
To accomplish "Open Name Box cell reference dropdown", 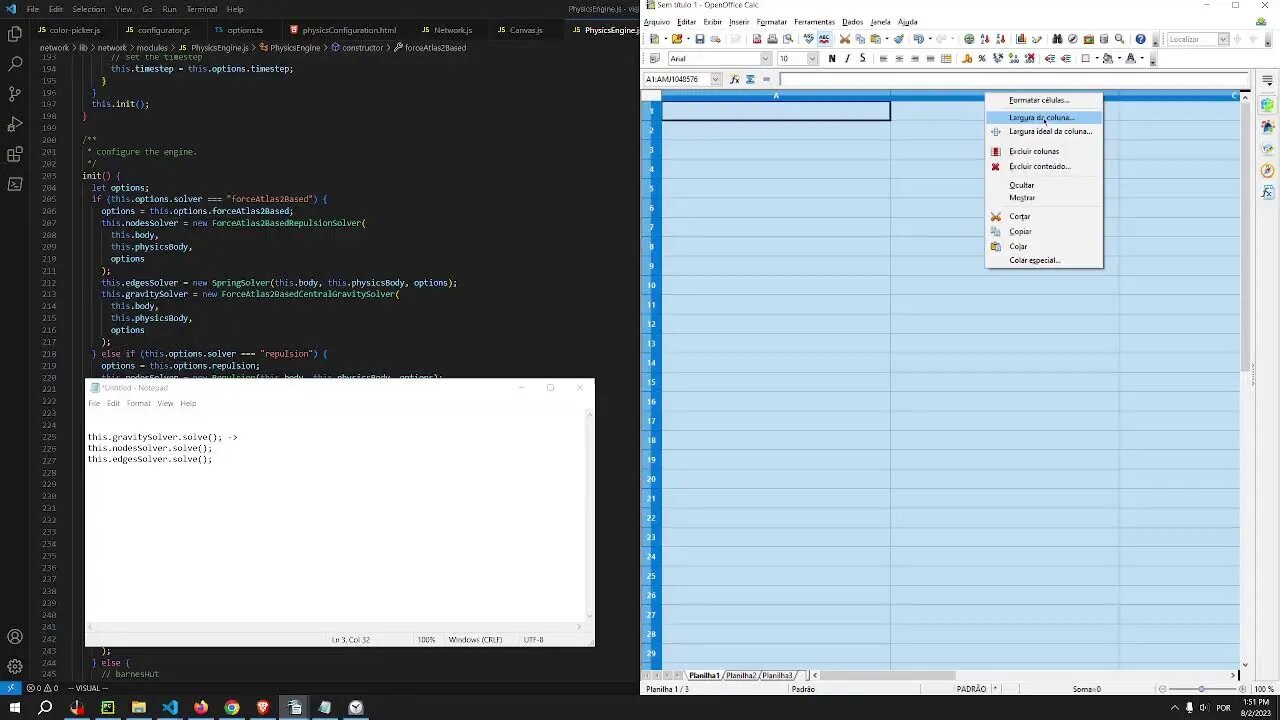I will 715,79.
